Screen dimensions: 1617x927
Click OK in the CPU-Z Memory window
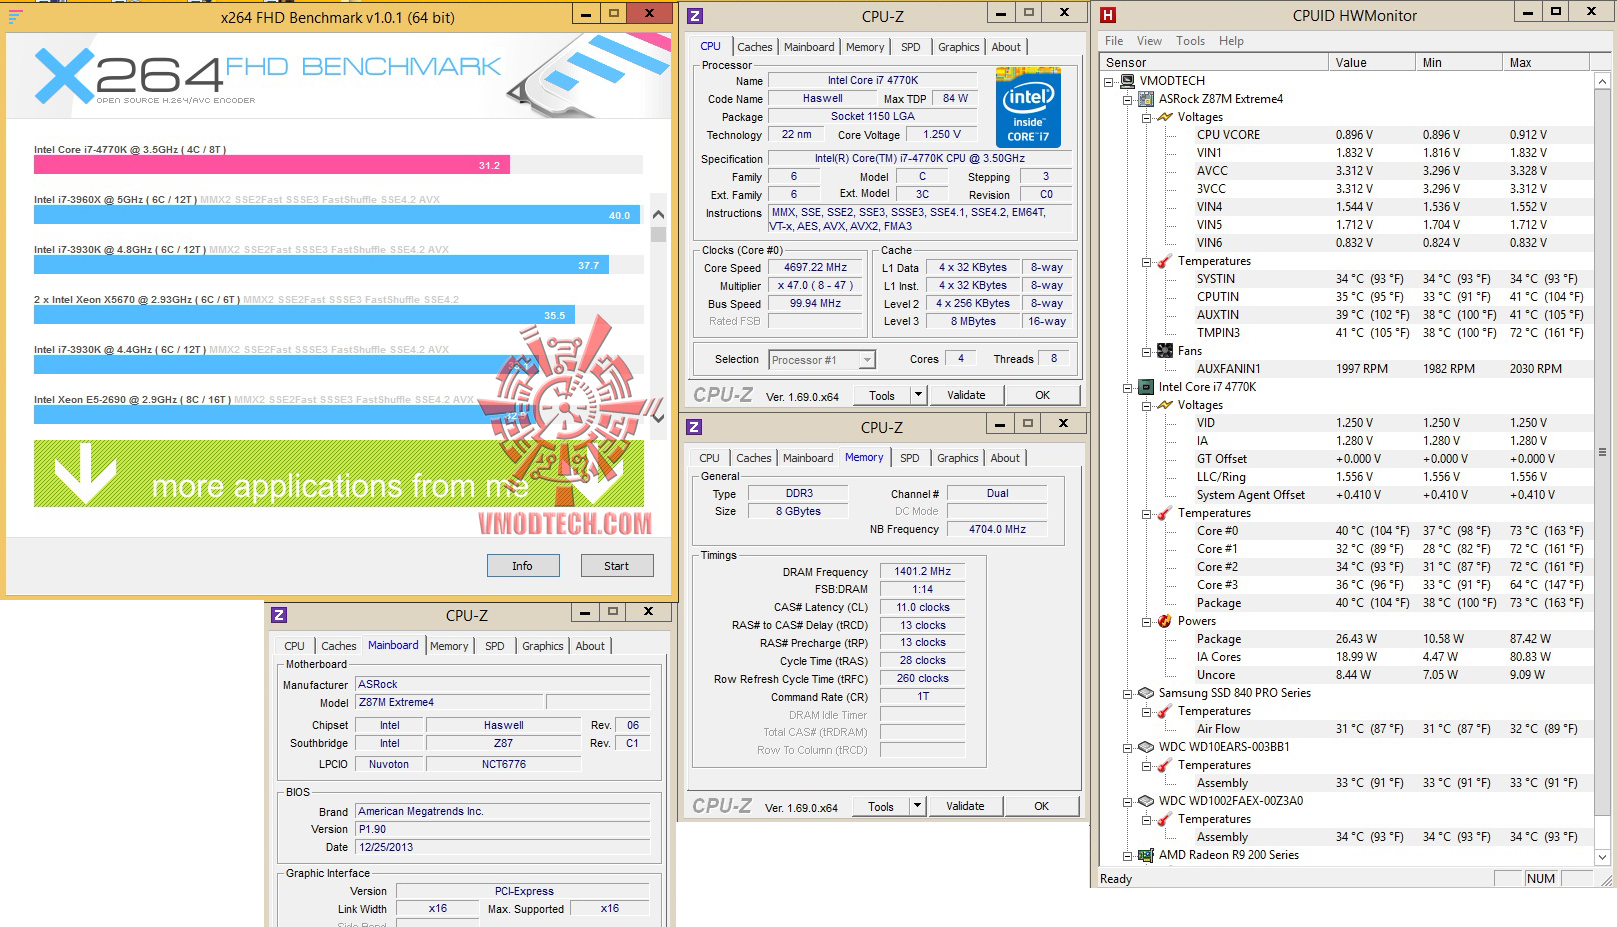(1042, 806)
